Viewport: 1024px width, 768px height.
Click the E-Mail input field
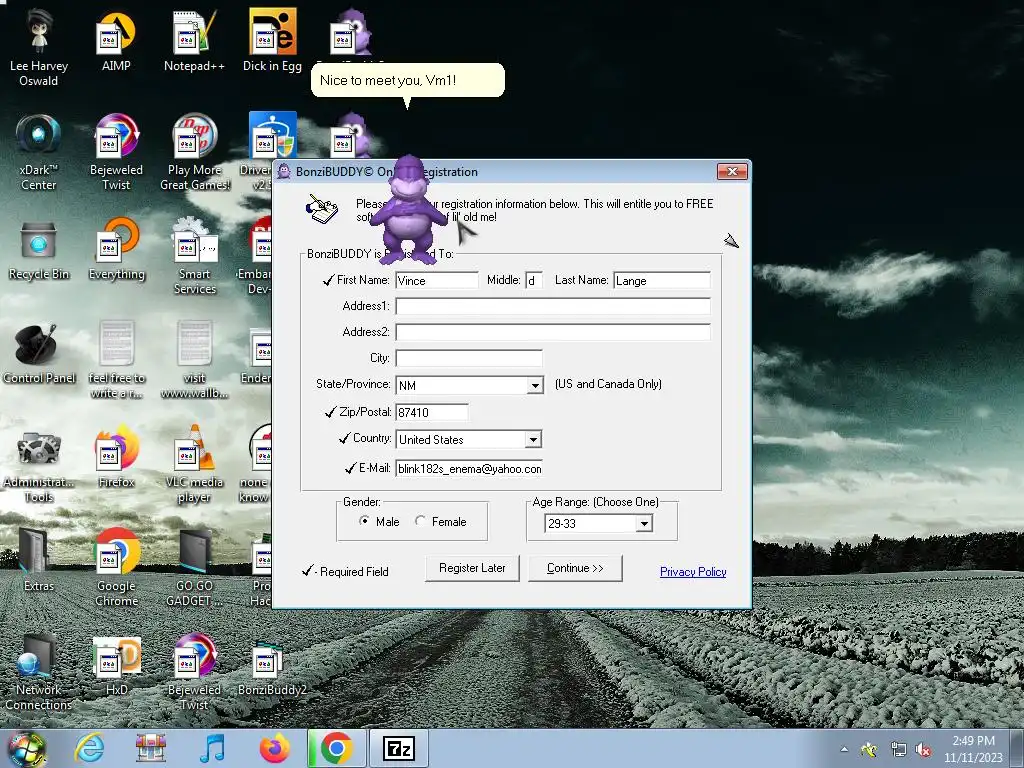pos(469,469)
